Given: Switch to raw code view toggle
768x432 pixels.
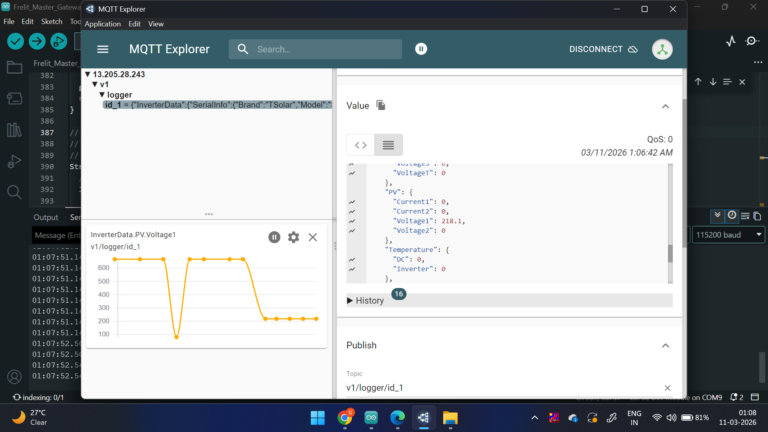Looking at the screenshot, I should tap(360, 145).
